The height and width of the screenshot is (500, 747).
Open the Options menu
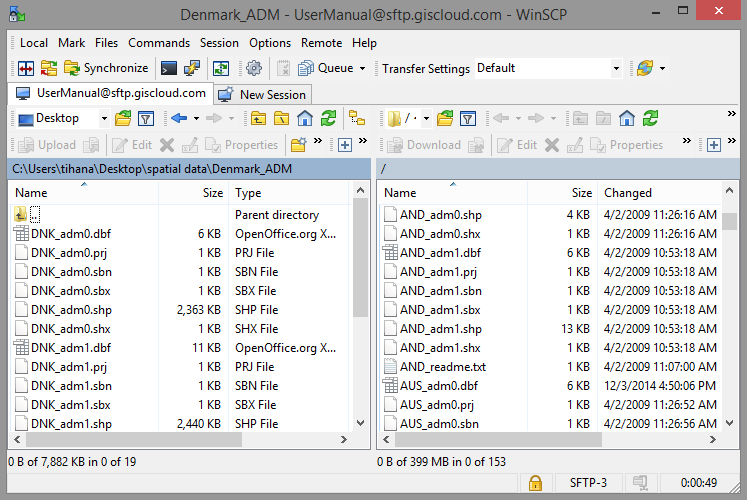tap(270, 43)
